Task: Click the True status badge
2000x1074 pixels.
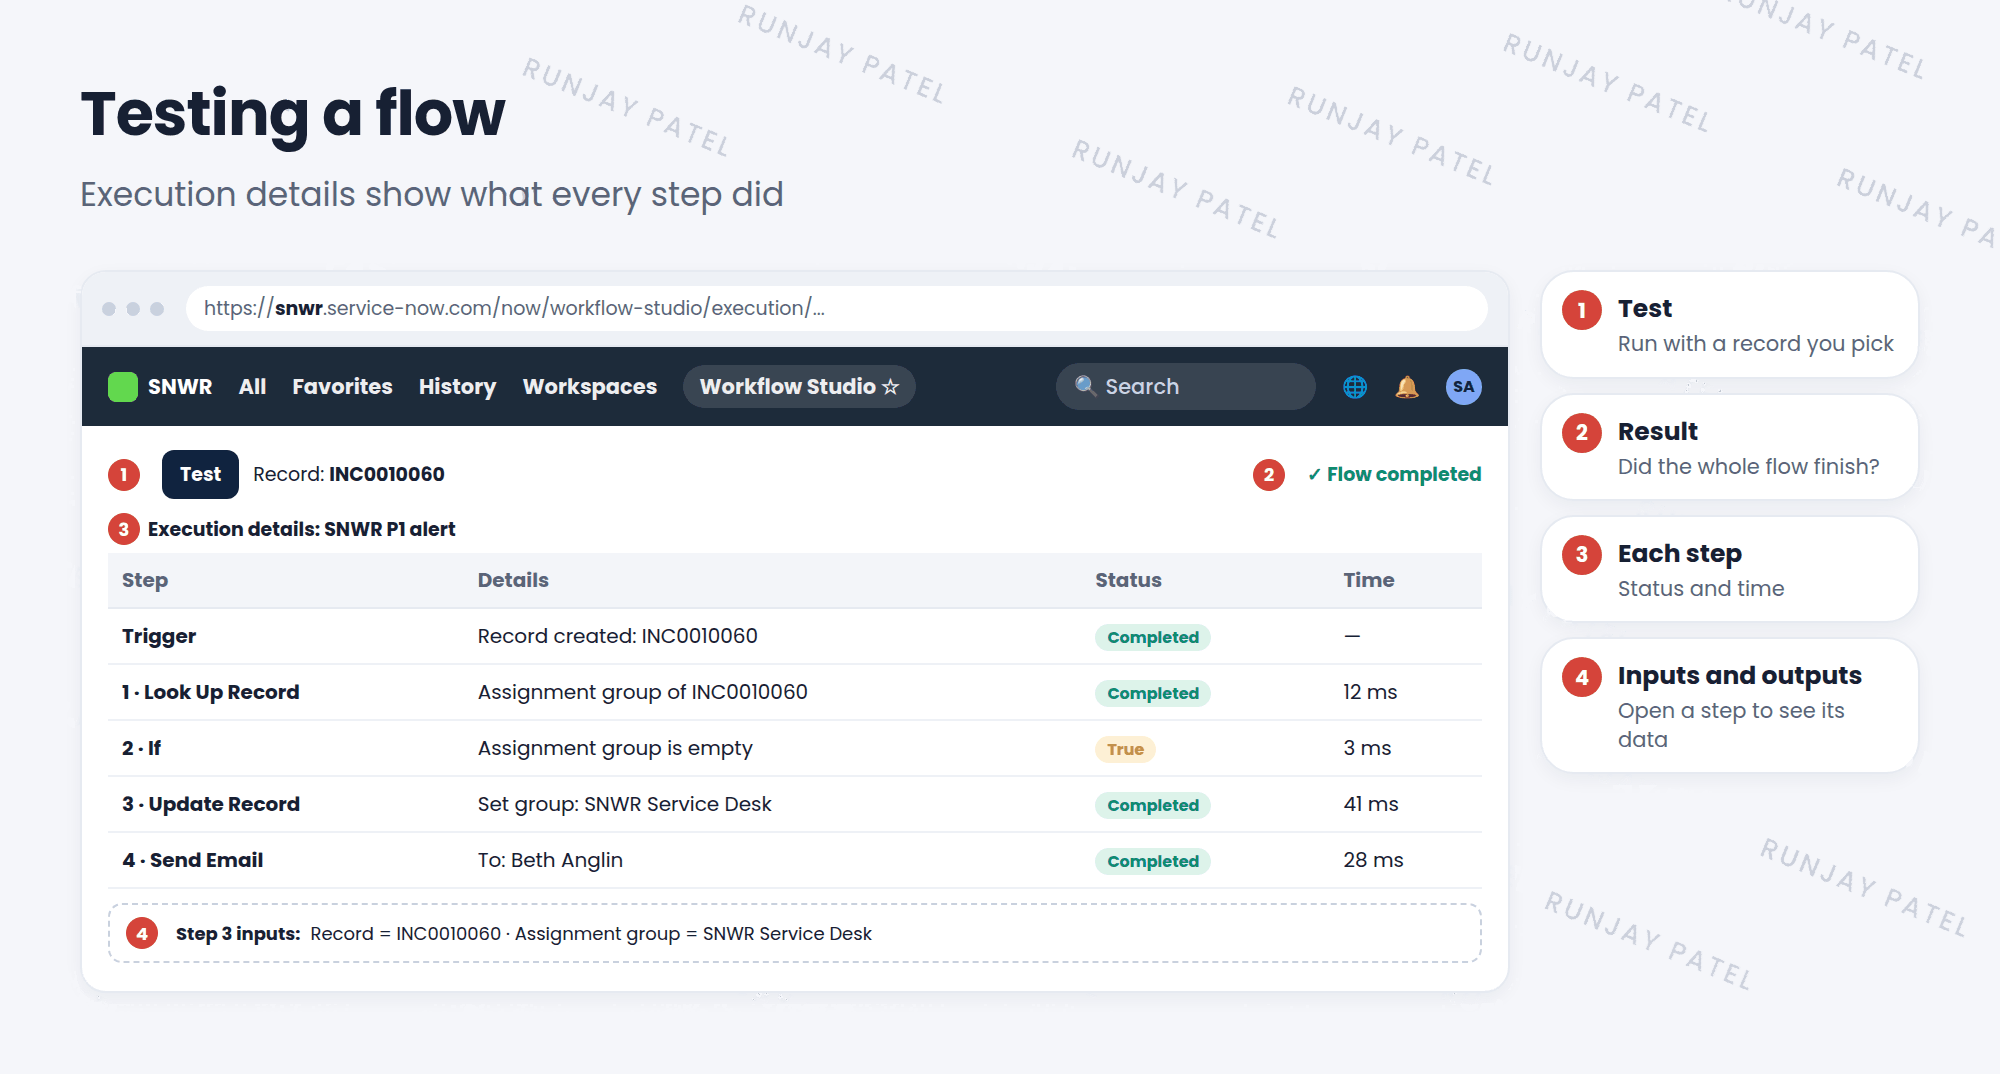Action: (1125, 749)
